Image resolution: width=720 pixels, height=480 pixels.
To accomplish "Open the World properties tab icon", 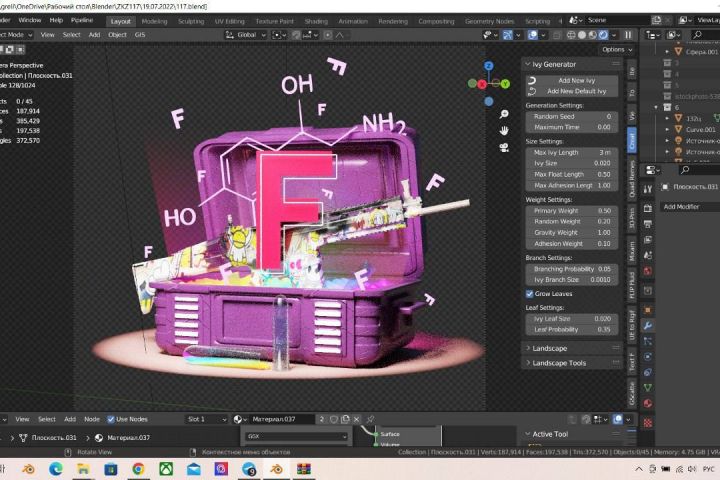I will click(x=647, y=271).
